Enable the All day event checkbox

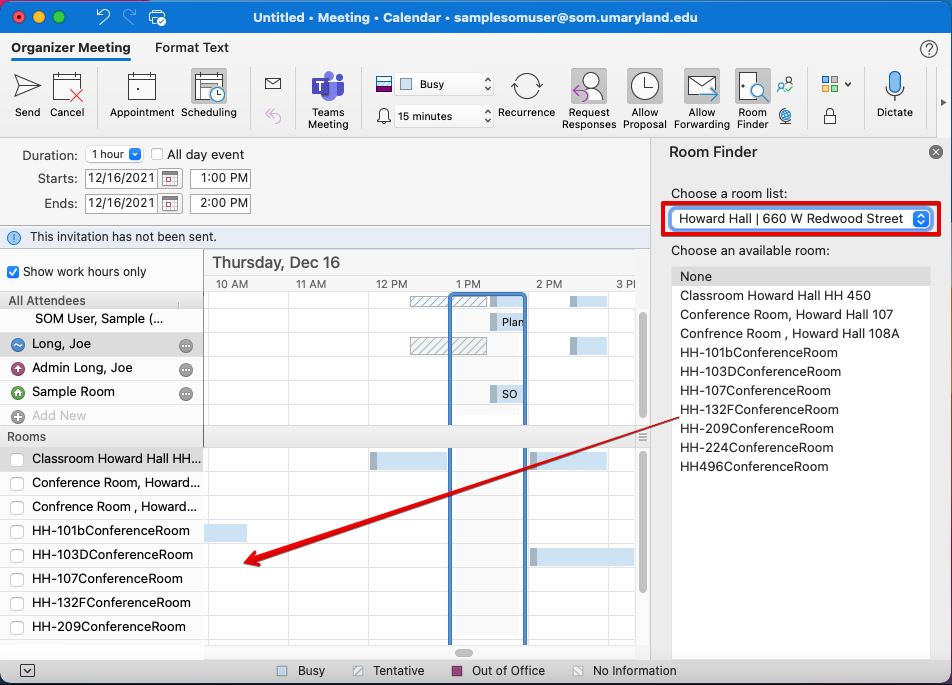point(157,155)
